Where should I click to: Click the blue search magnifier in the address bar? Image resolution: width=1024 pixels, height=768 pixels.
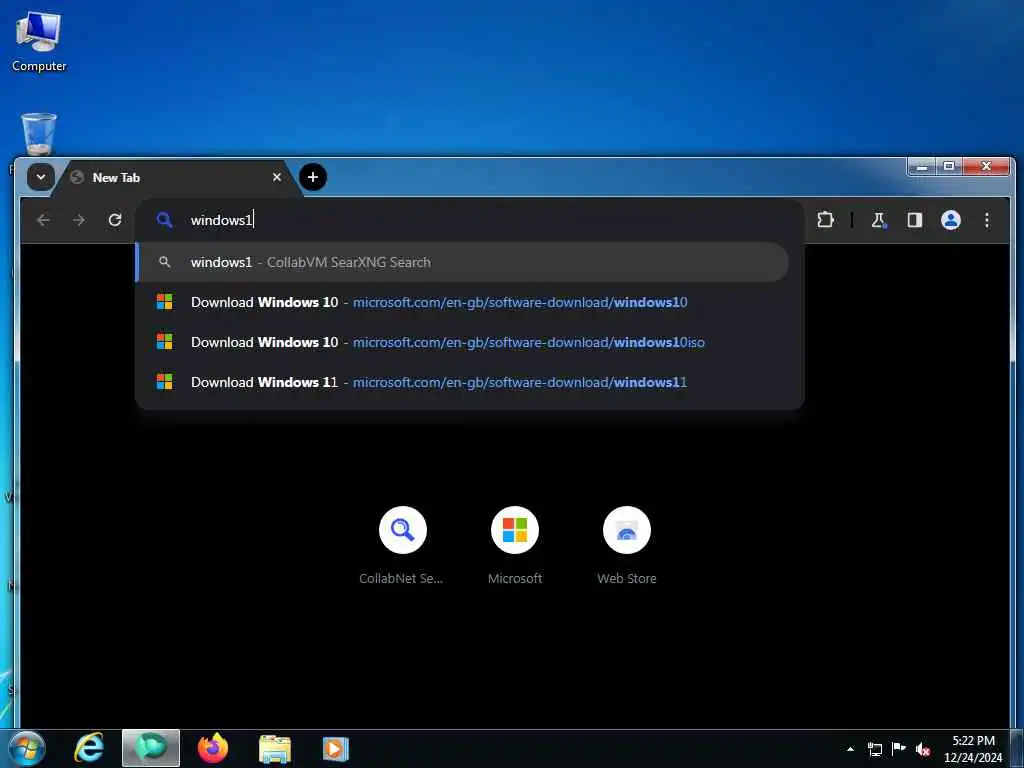pyautogui.click(x=165, y=220)
